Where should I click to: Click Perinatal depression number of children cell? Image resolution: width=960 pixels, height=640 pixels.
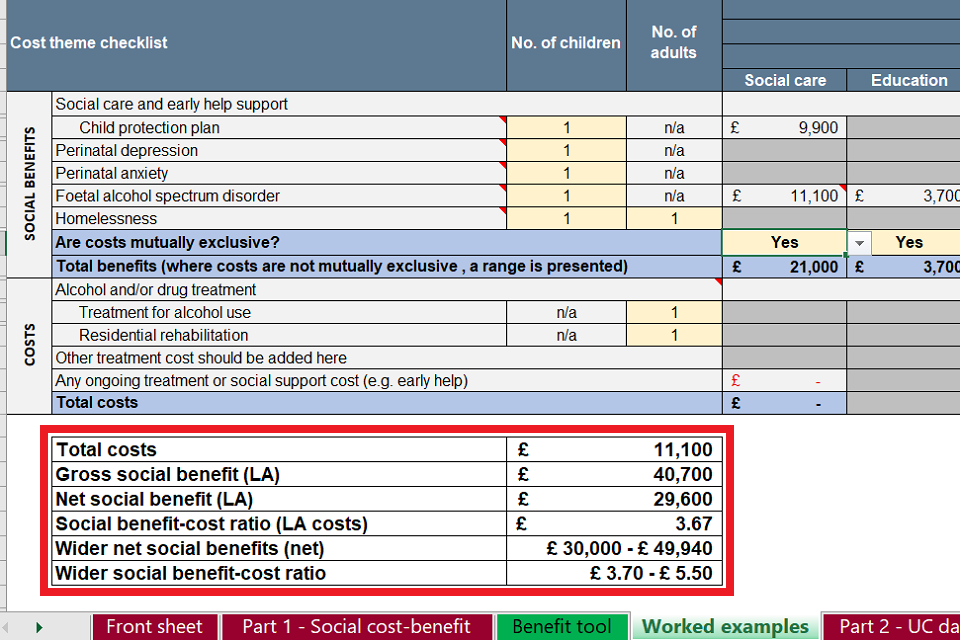[566, 151]
